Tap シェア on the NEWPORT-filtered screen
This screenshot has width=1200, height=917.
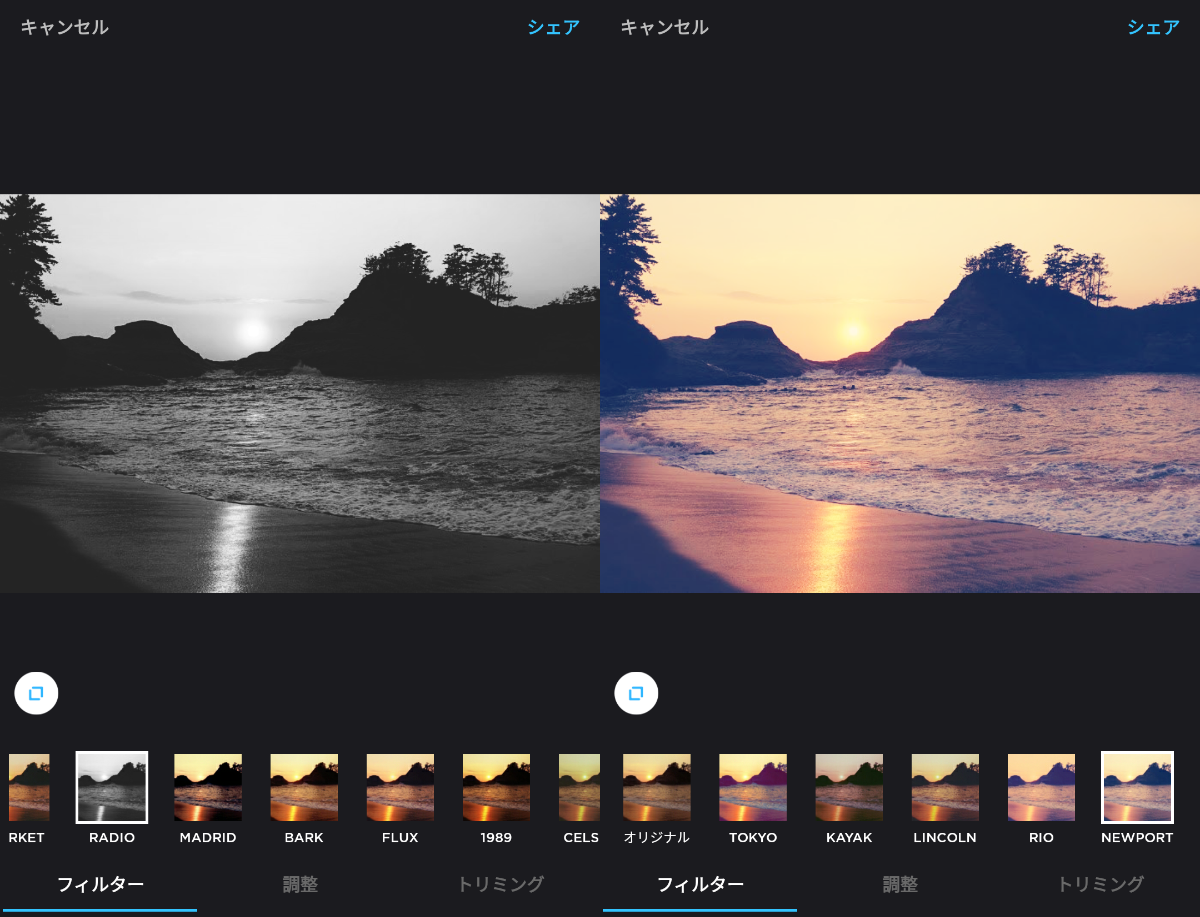pos(1153,28)
